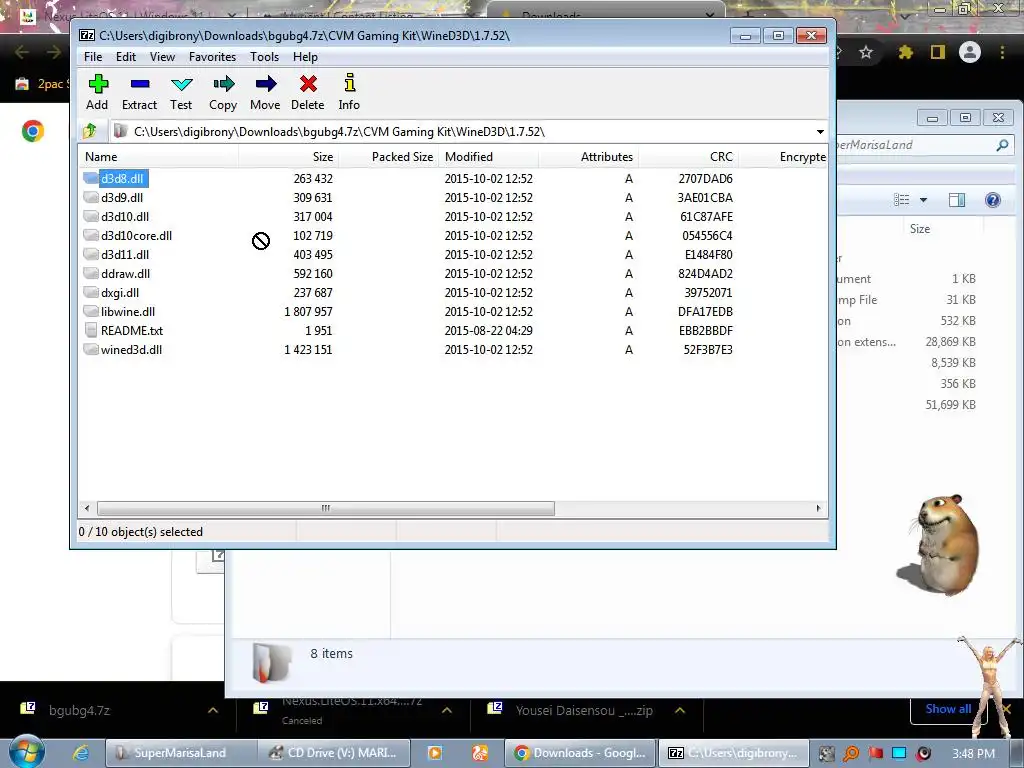Image resolution: width=1024 pixels, height=768 pixels.
Task: Open the Tools menu
Action: click(264, 57)
